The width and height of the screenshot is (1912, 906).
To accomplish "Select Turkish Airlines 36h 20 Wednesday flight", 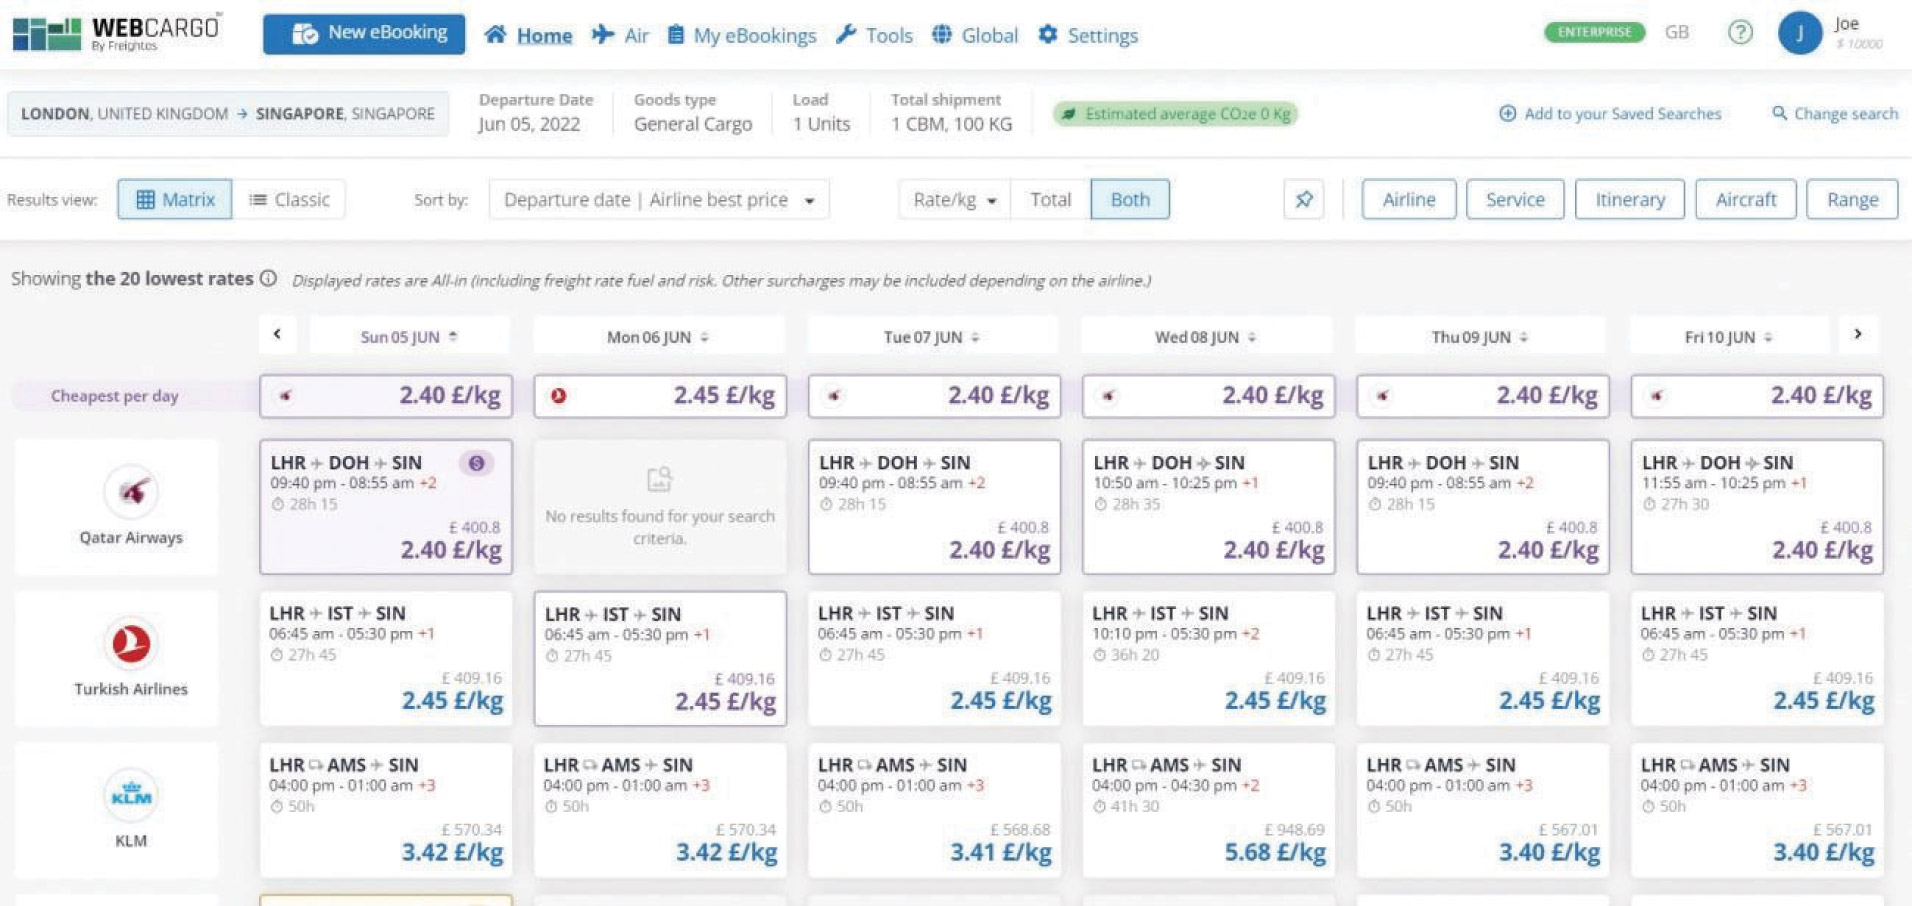I will click(1208, 658).
